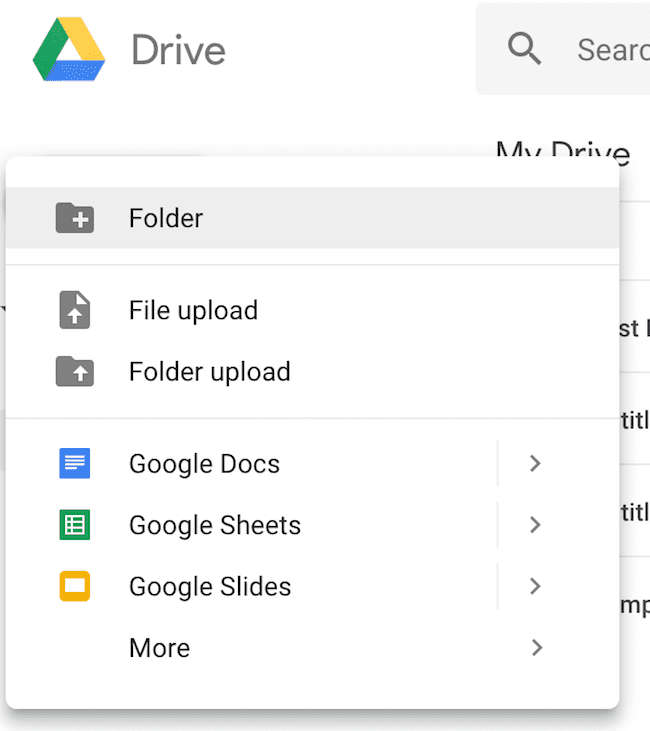Click the My Drive heading
This screenshot has height=731, width=650.
(563, 150)
